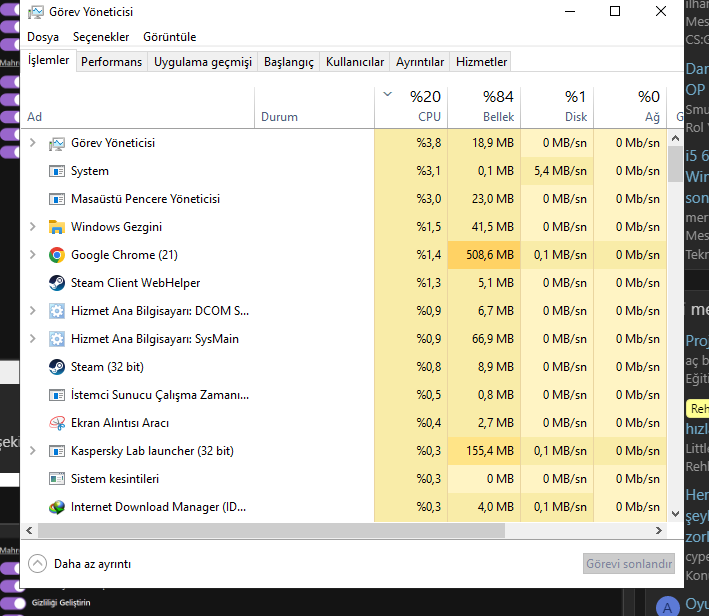Open the Görüntüle menu
Image resolution: width=709 pixels, height=616 pixels.
pos(170,37)
